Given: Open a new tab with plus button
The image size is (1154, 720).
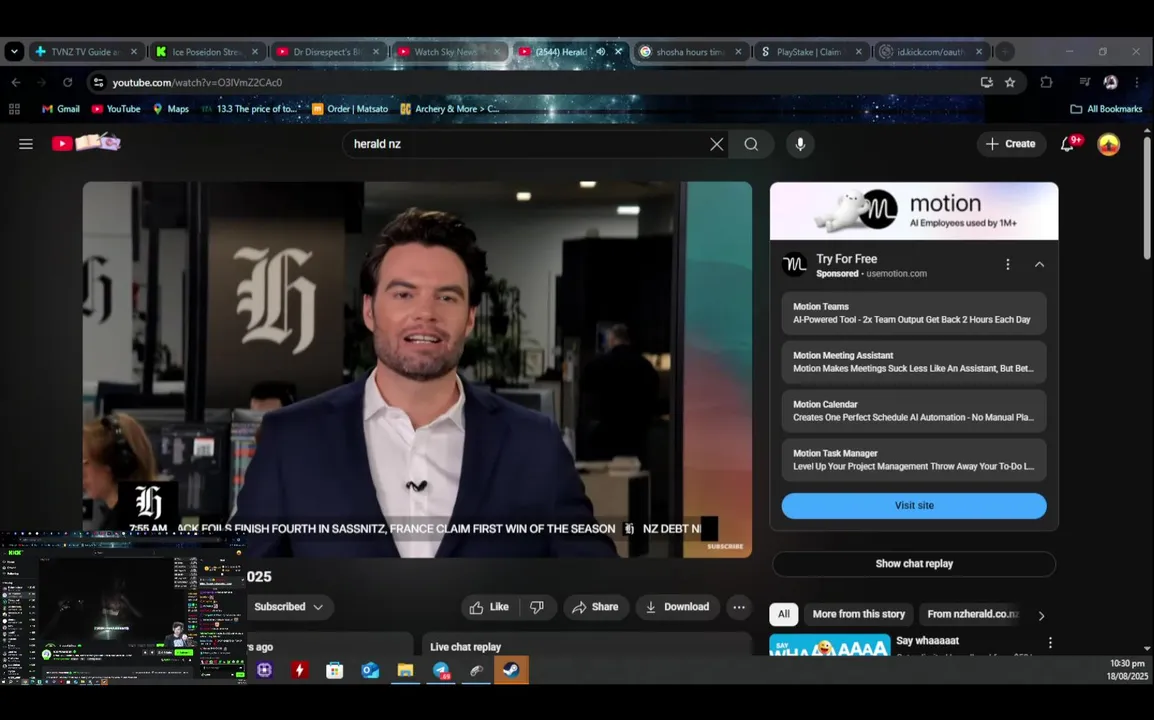Looking at the screenshot, I should point(1004,52).
